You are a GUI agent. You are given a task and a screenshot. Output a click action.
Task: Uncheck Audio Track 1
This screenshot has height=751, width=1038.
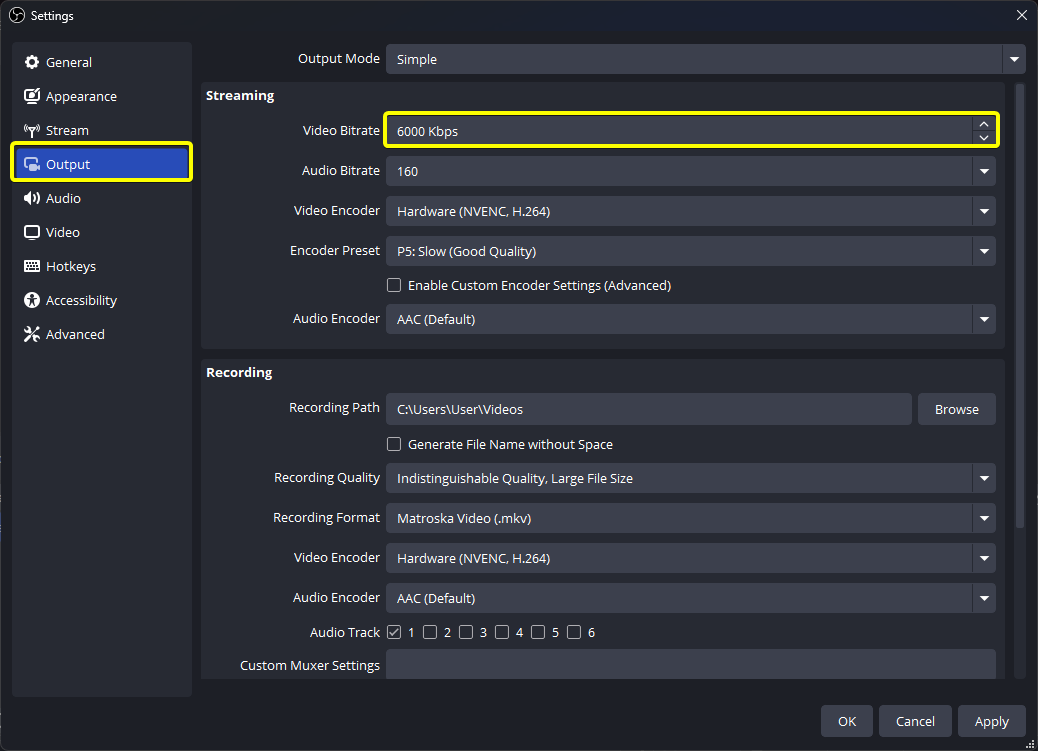(394, 632)
